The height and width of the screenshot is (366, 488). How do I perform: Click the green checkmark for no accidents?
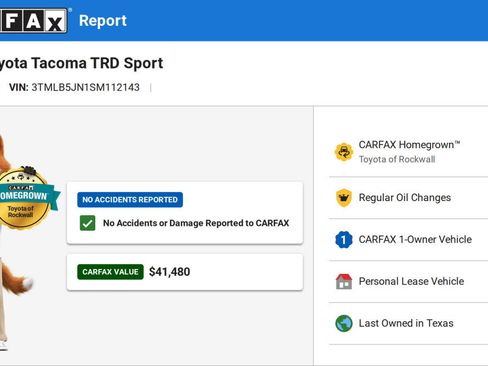point(87,223)
